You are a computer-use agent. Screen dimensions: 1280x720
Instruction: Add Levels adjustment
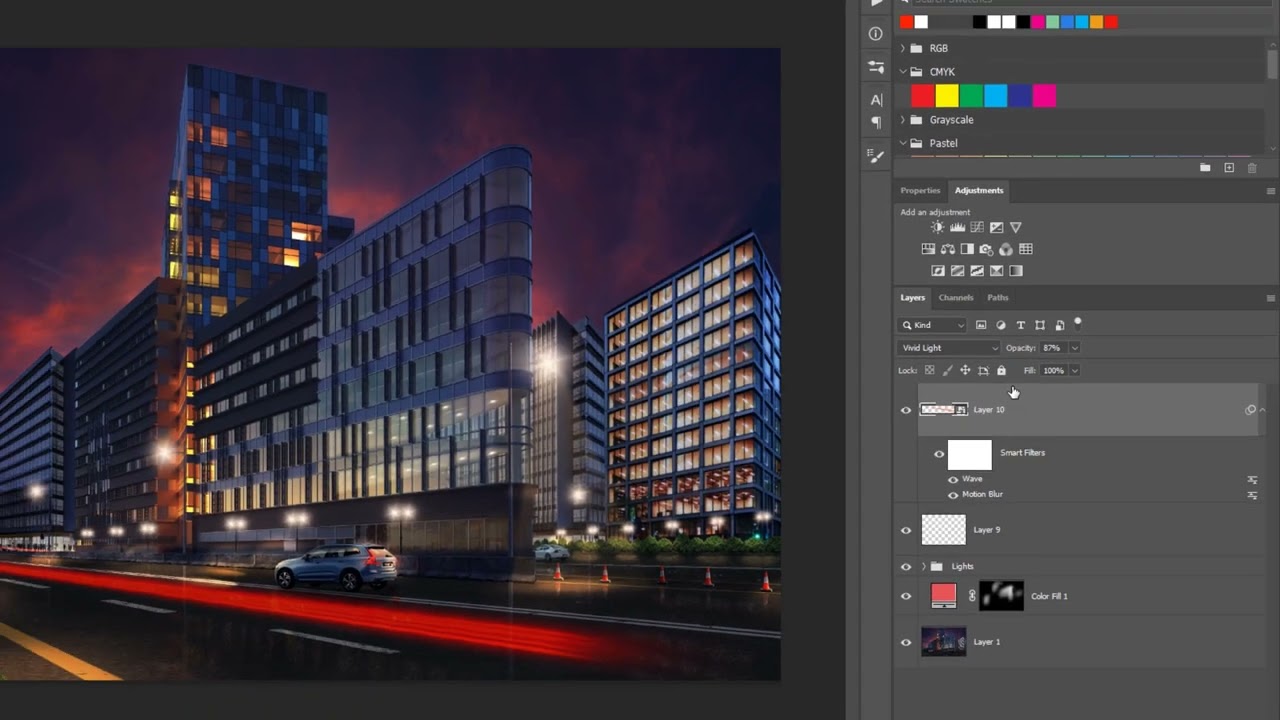[957, 228]
